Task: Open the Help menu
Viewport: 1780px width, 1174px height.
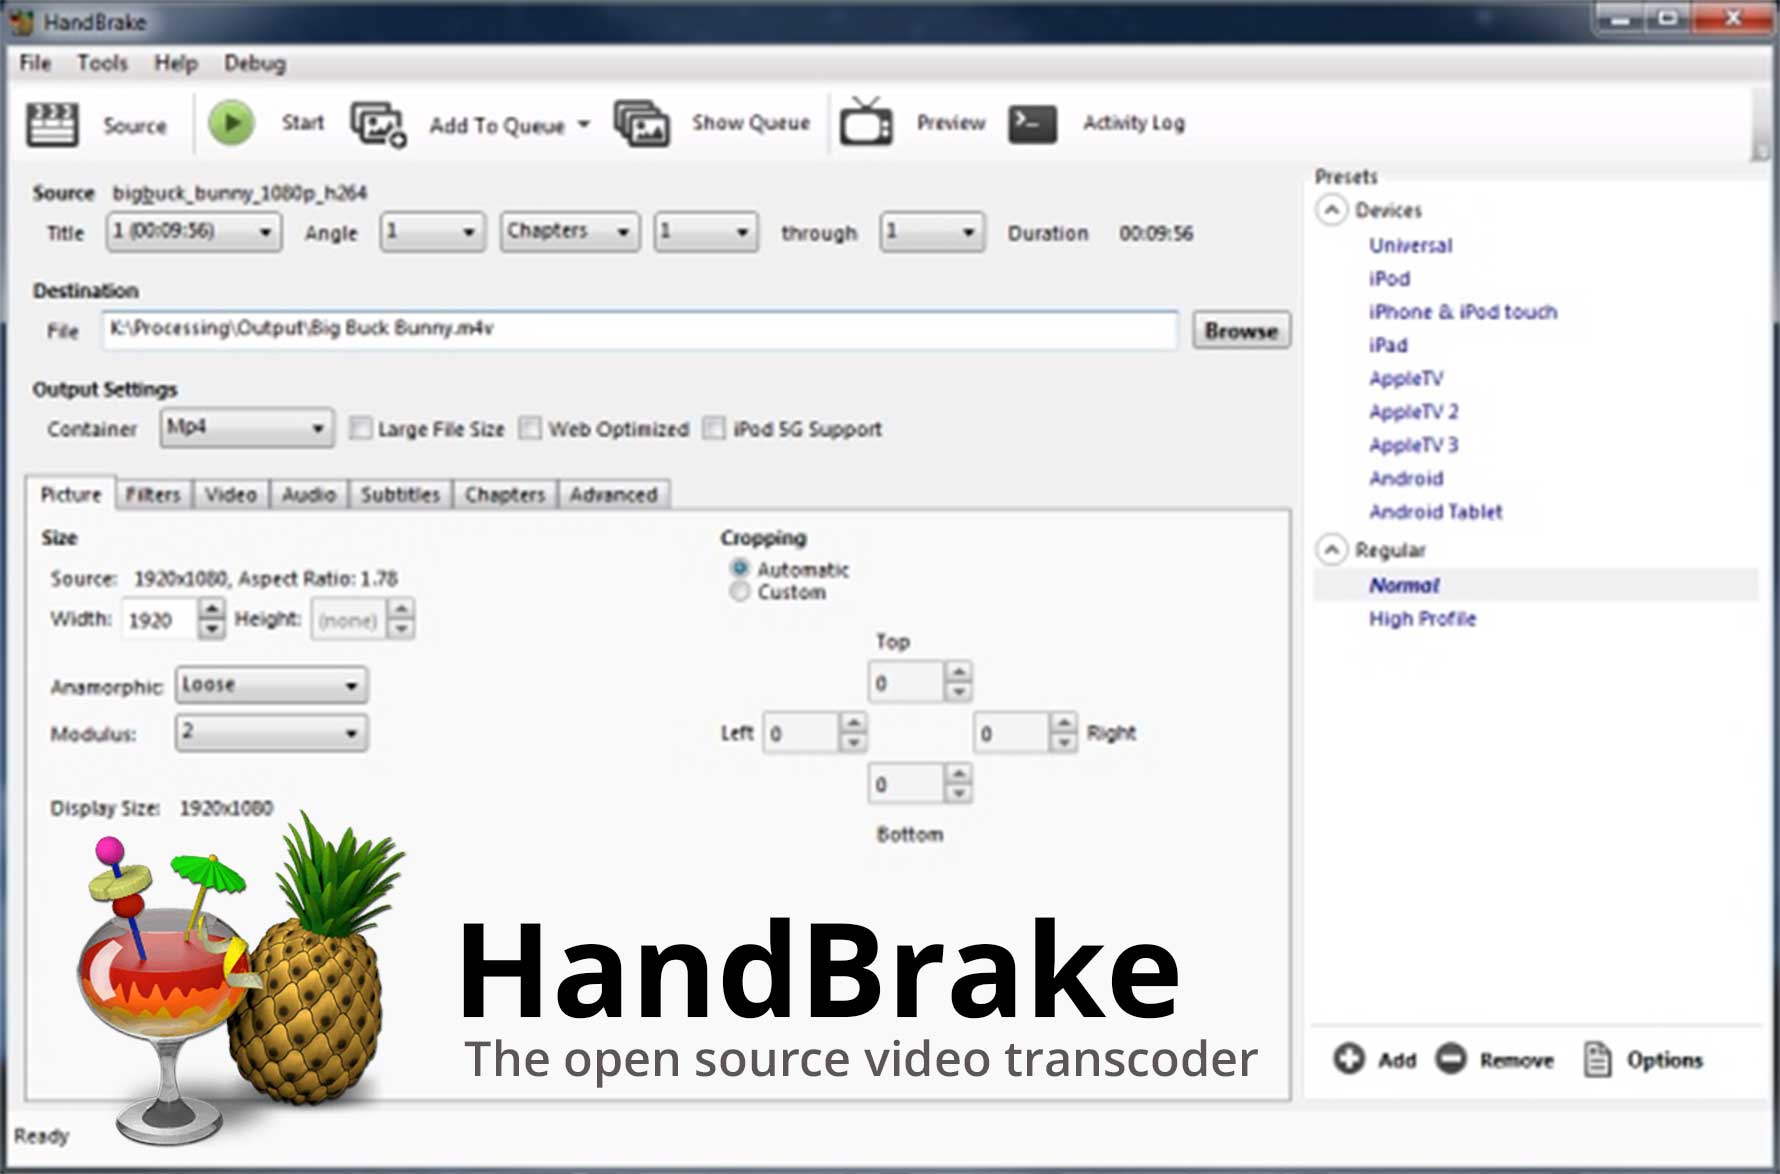Action: click(x=176, y=63)
